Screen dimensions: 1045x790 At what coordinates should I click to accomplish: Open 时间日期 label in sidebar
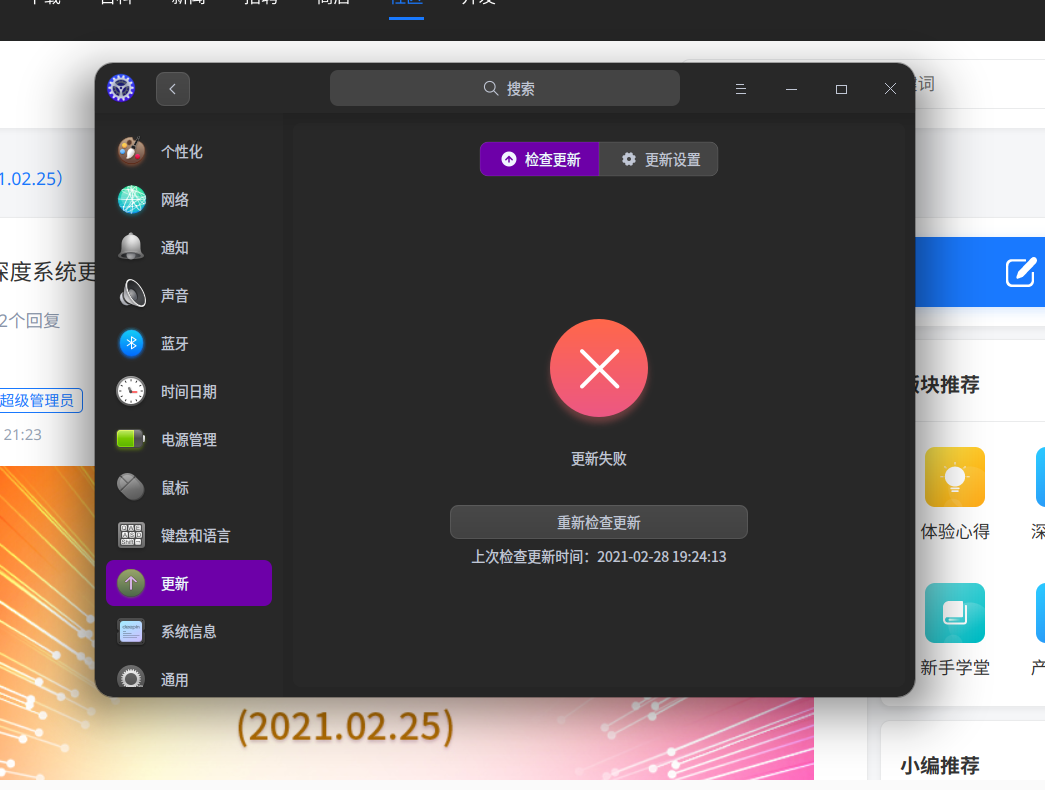point(189,391)
